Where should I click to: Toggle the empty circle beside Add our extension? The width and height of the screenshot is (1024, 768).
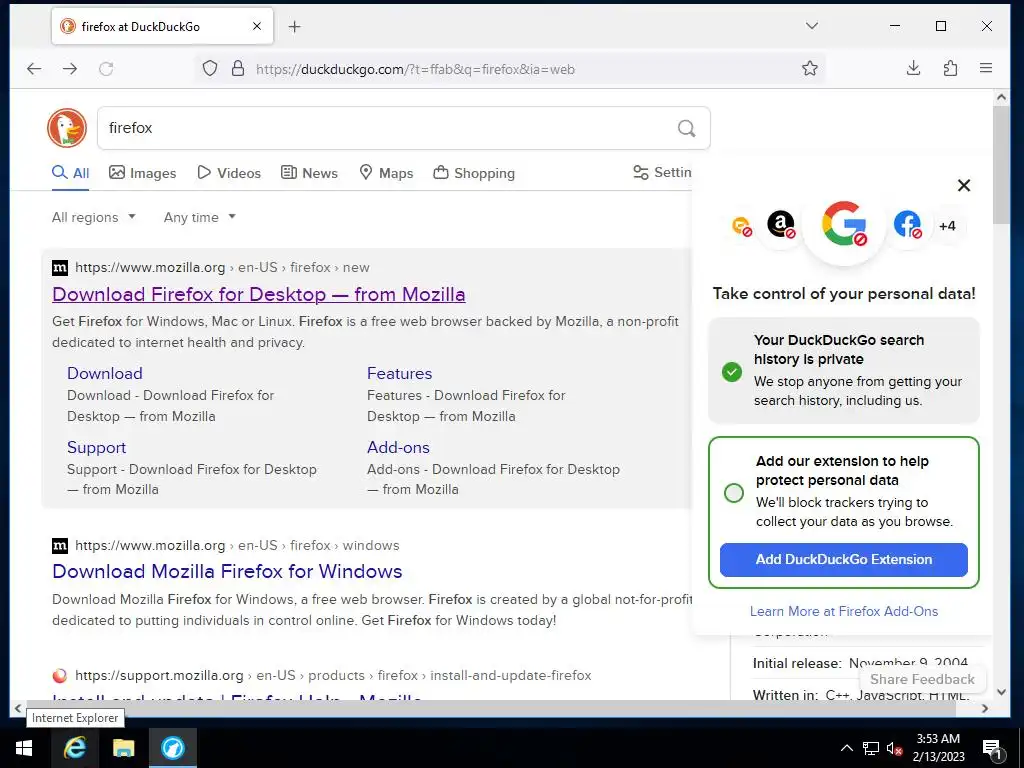click(x=734, y=493)
